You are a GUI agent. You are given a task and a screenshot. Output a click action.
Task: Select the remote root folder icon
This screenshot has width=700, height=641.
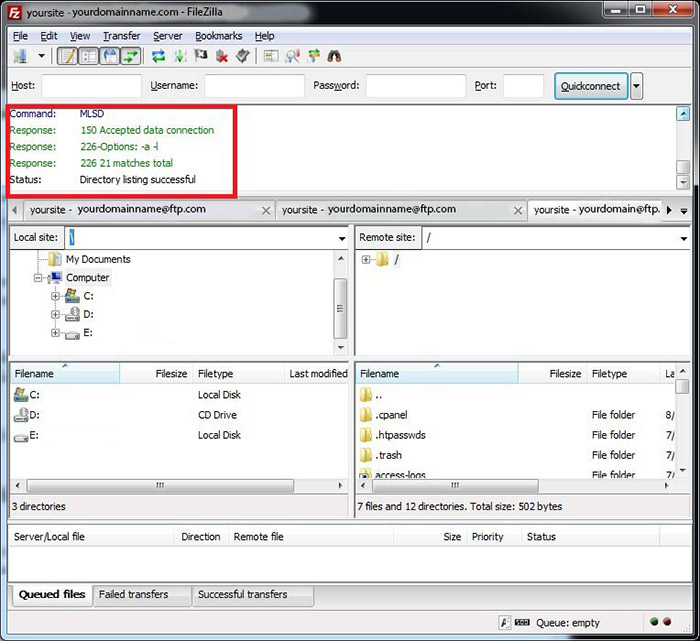382,259
